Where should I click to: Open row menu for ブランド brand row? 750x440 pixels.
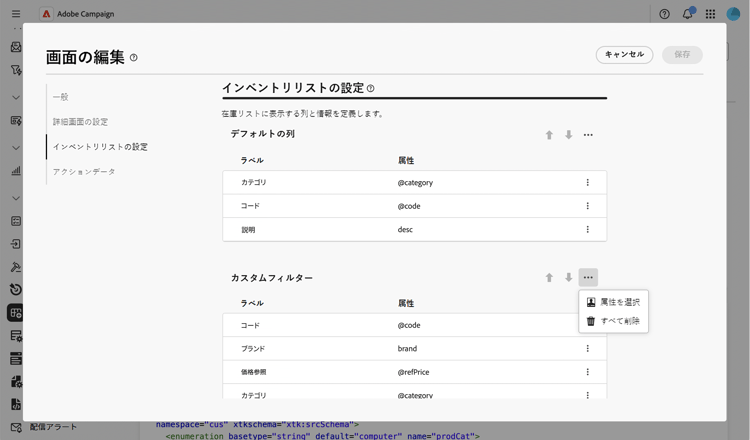click(587, 348)
